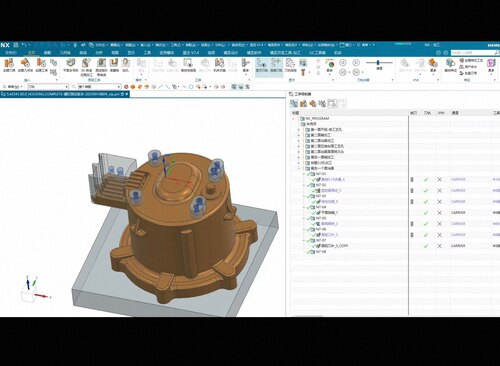The height and width of the screenshot is (366, 500).
Task: Click the IPW column header
Action: [441, 113]
